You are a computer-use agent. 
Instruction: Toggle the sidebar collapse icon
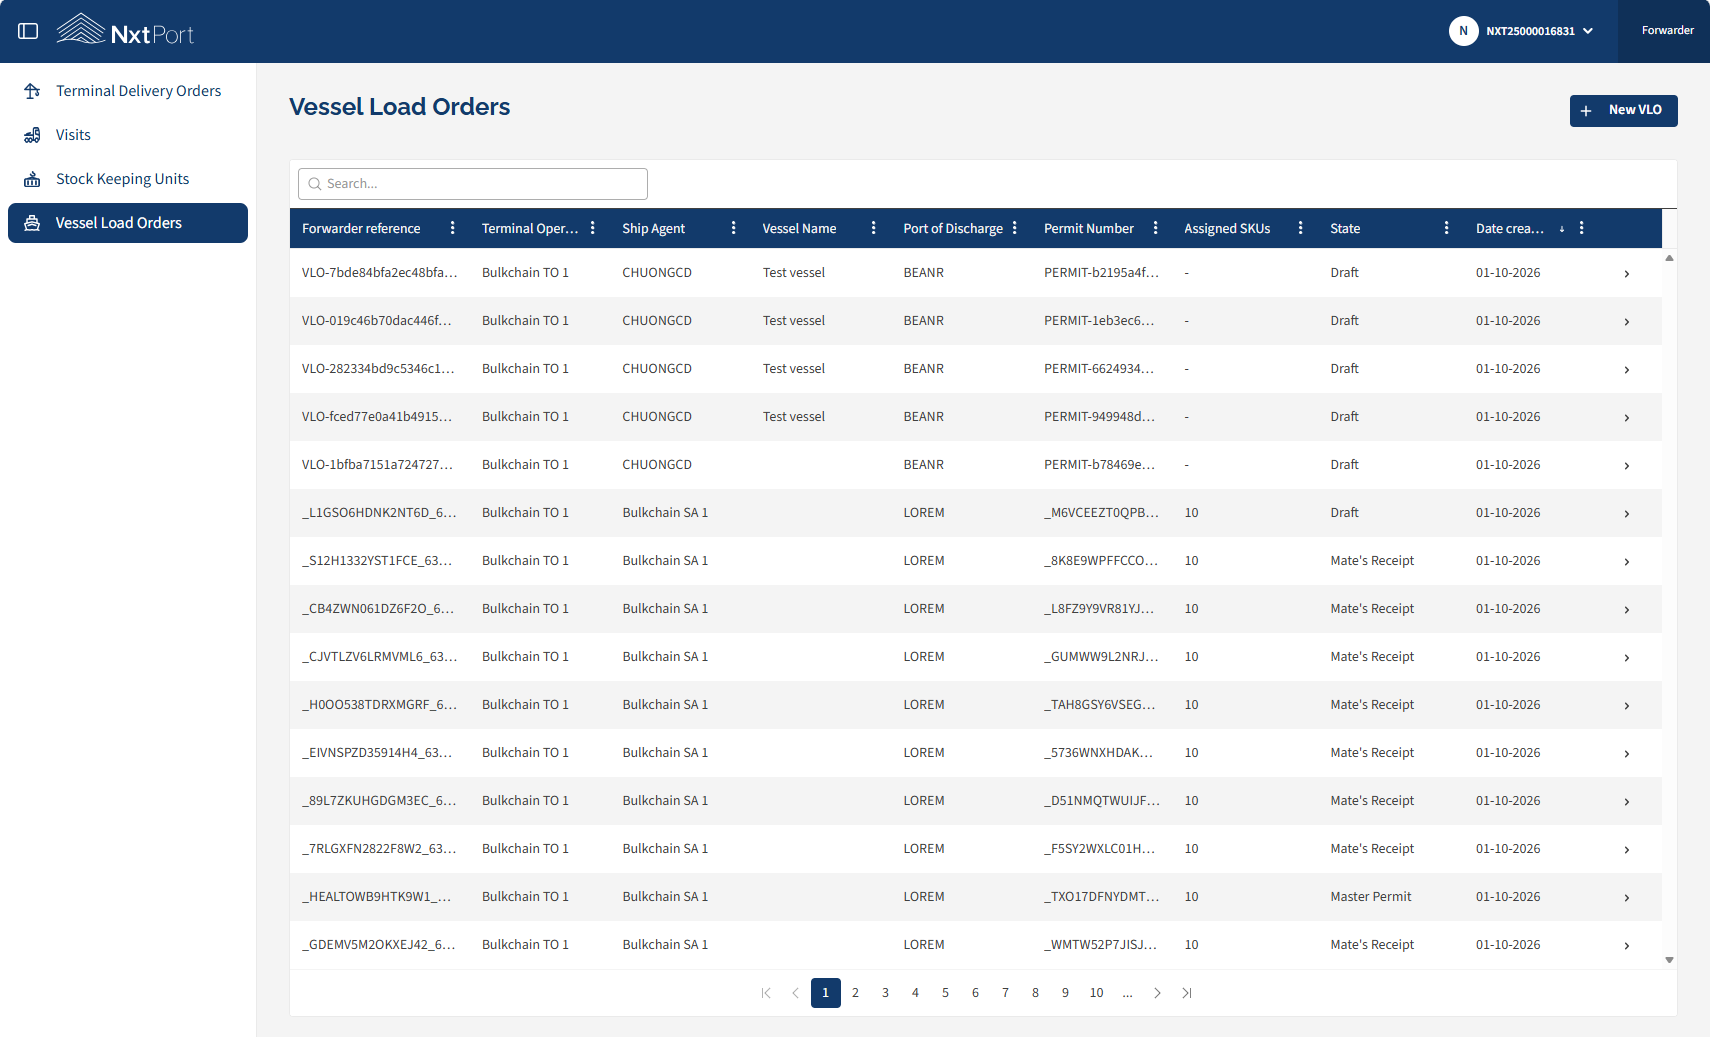28,31
